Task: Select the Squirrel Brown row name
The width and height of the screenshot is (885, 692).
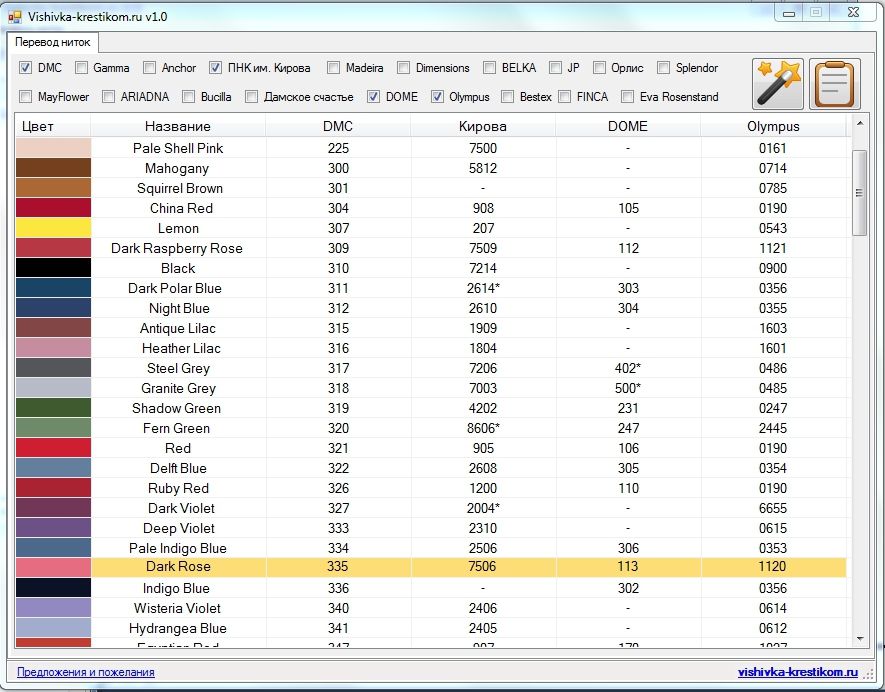Action: 179,188
